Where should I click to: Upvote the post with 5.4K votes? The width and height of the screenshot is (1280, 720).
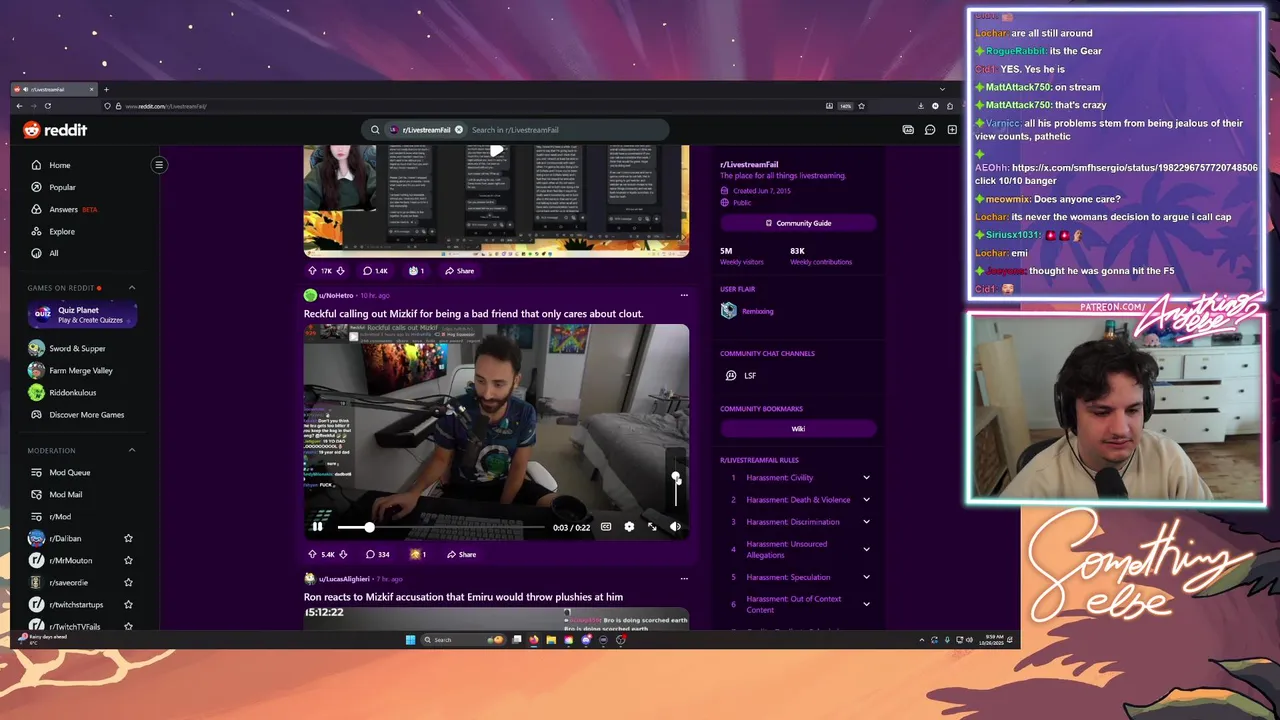click(x=313, y=555)
